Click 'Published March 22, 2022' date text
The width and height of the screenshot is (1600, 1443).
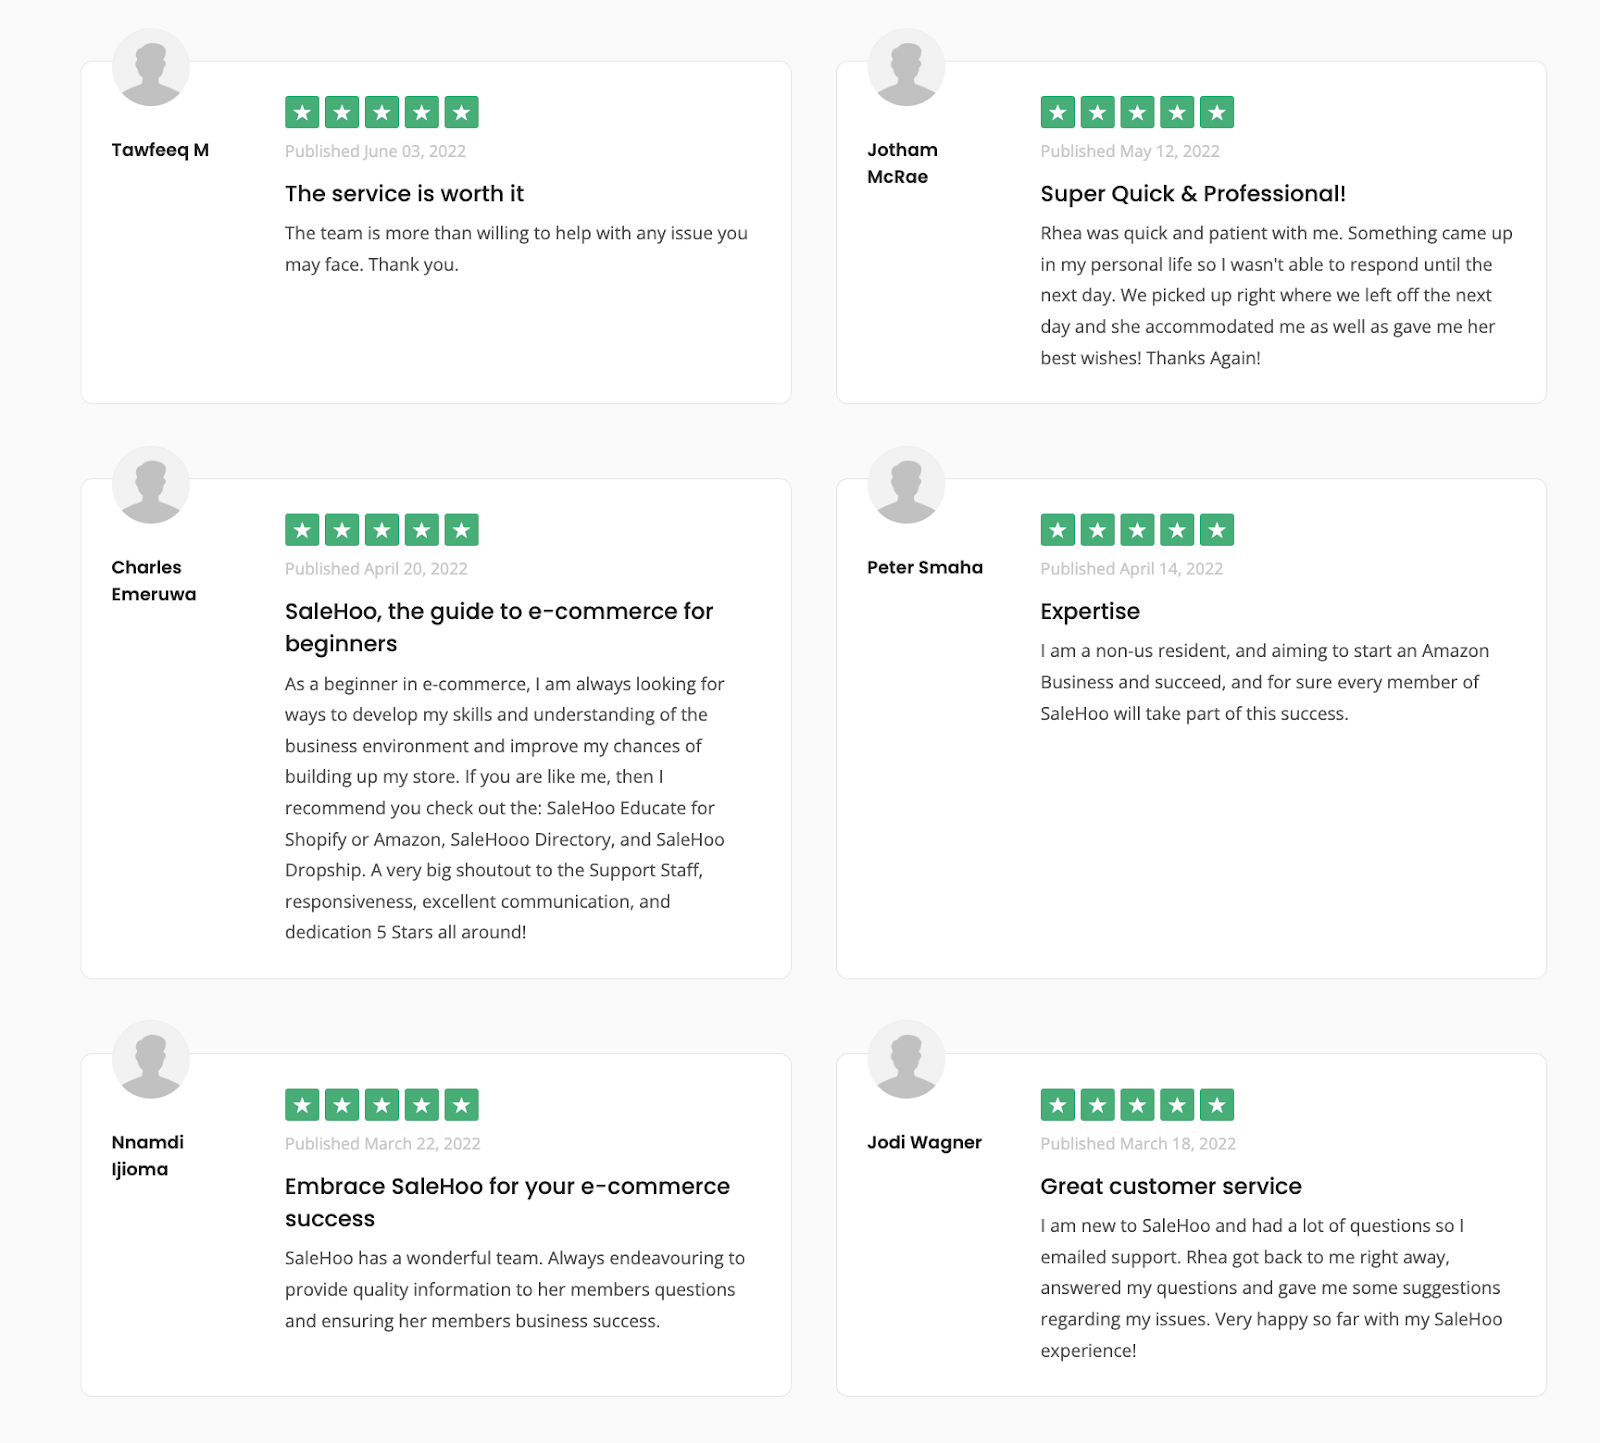pyautogui.click(x=382, y=1144)
